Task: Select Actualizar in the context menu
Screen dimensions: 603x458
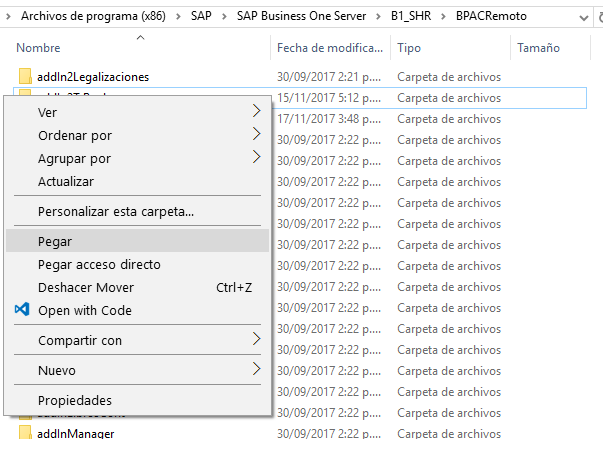Action: 66,181
